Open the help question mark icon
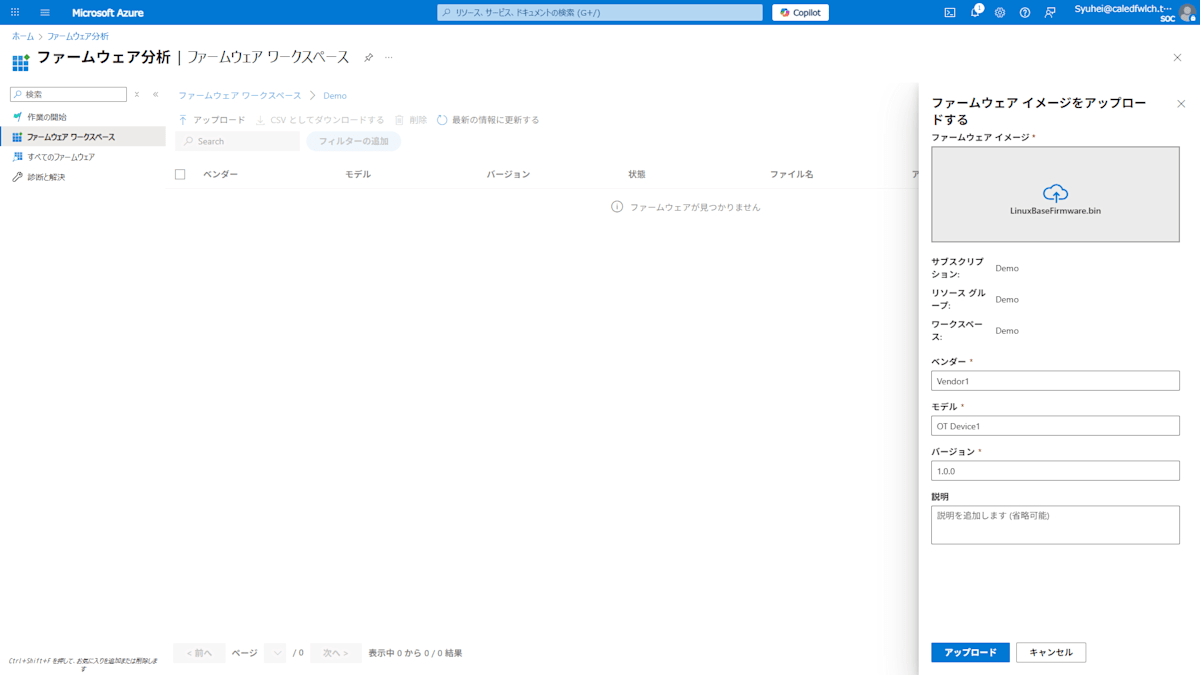Viewport: 1200px width, 675px height. point(1025,13)
